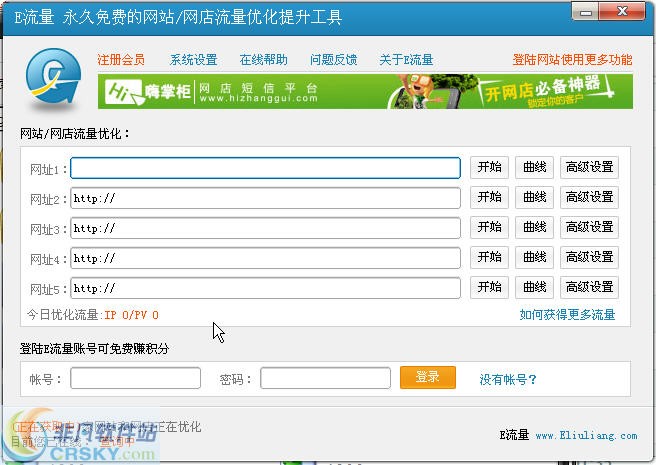Open 高级设置 for 网址4
656x465 pixels.
[589, 257]
